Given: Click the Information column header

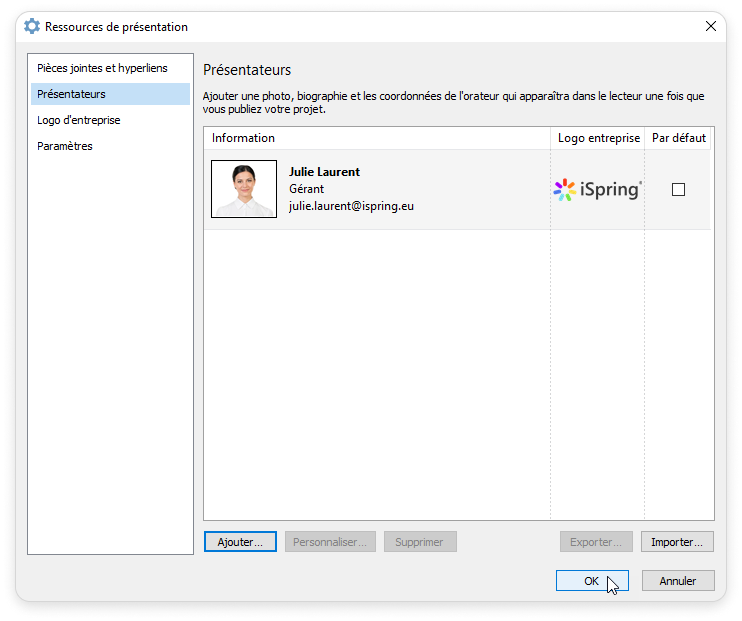Looking at the screenshot, I should [244, 138].
